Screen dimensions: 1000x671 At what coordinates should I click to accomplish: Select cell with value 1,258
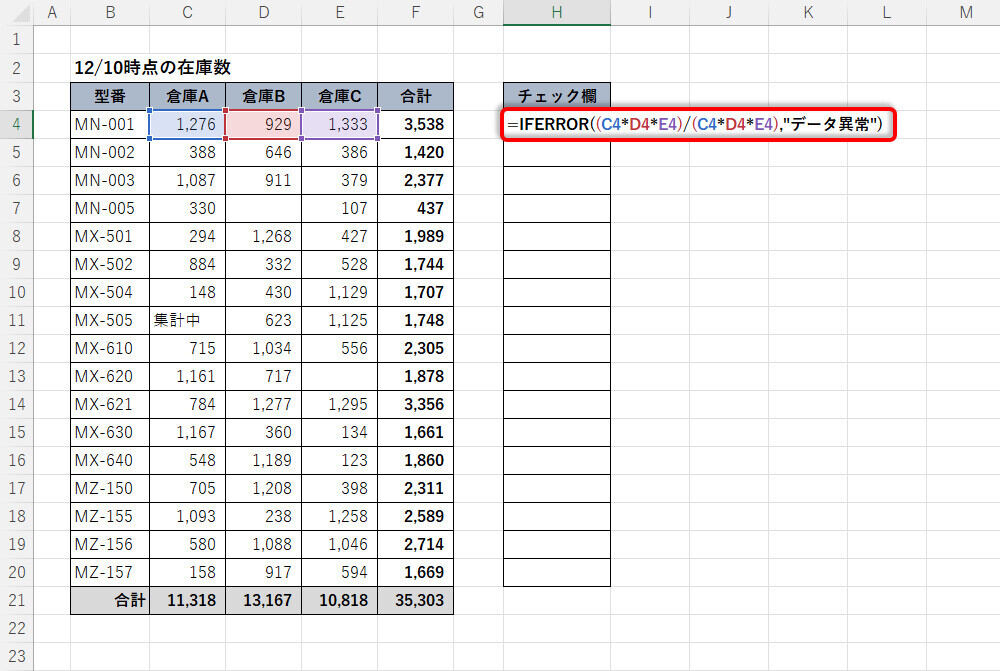click(340, 517)
